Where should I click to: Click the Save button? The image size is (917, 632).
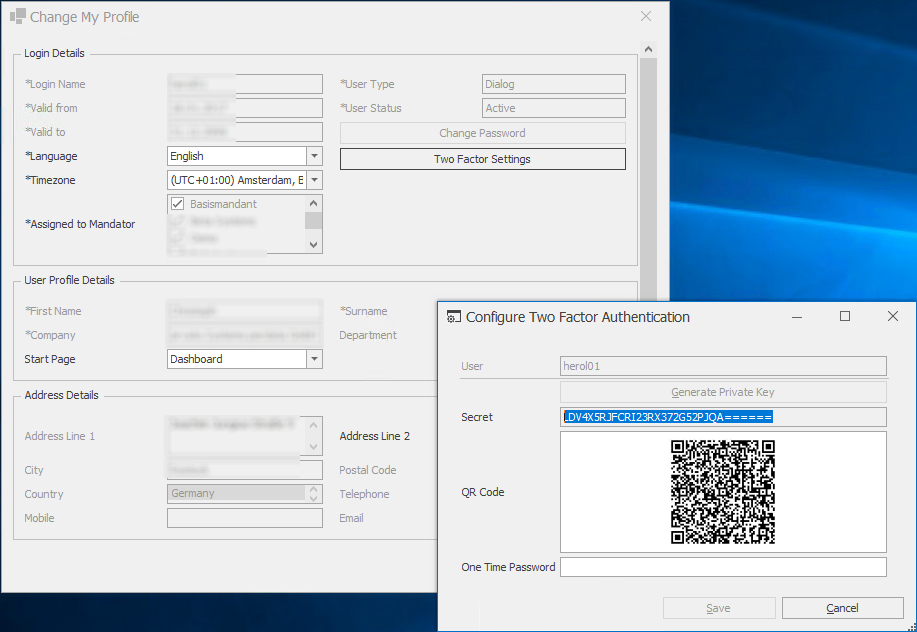(719, 608)
